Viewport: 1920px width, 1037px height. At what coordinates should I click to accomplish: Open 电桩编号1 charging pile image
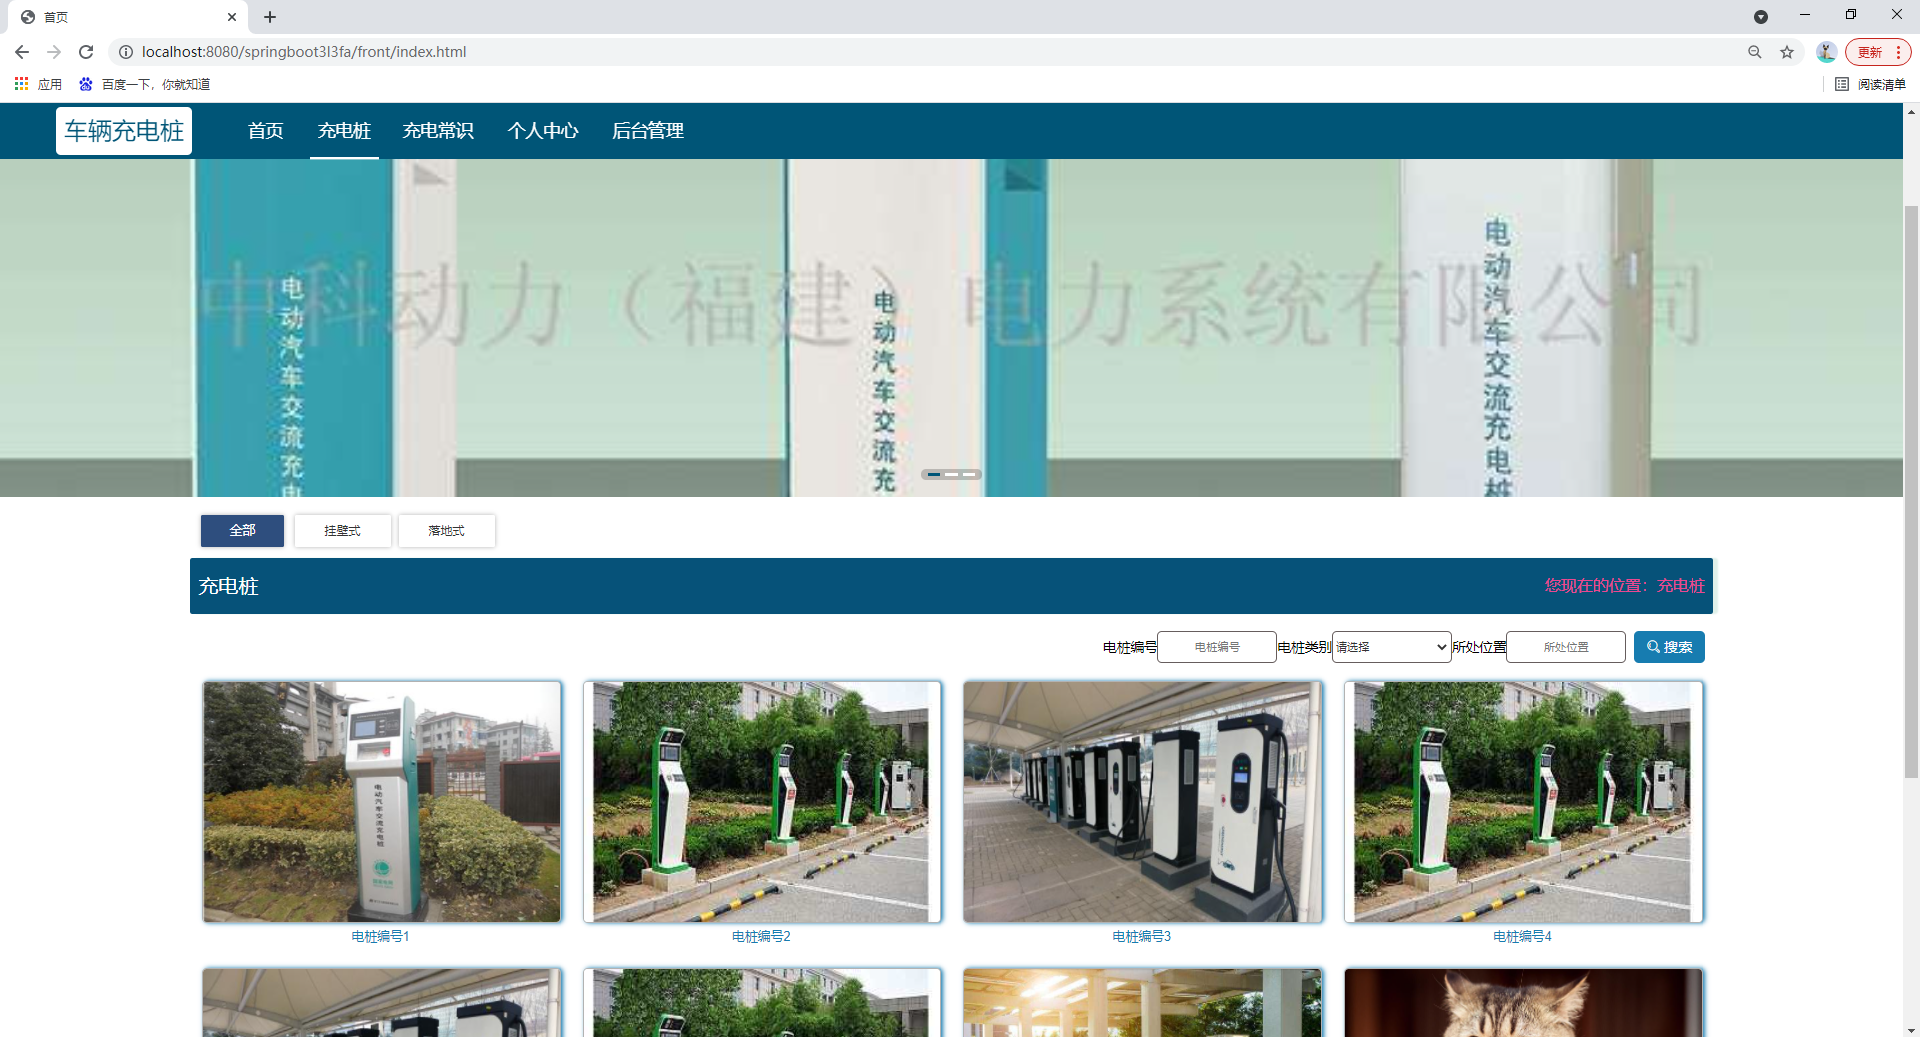(x=382, y=802)
